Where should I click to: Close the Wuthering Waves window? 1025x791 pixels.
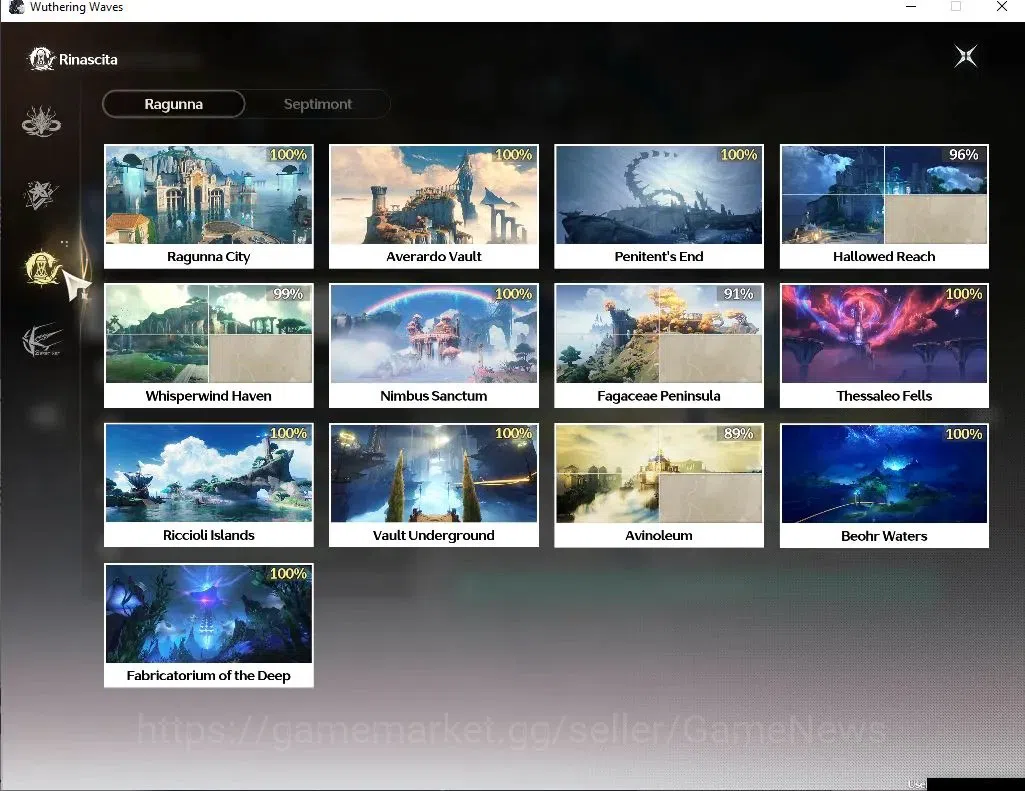(1001, 7)
